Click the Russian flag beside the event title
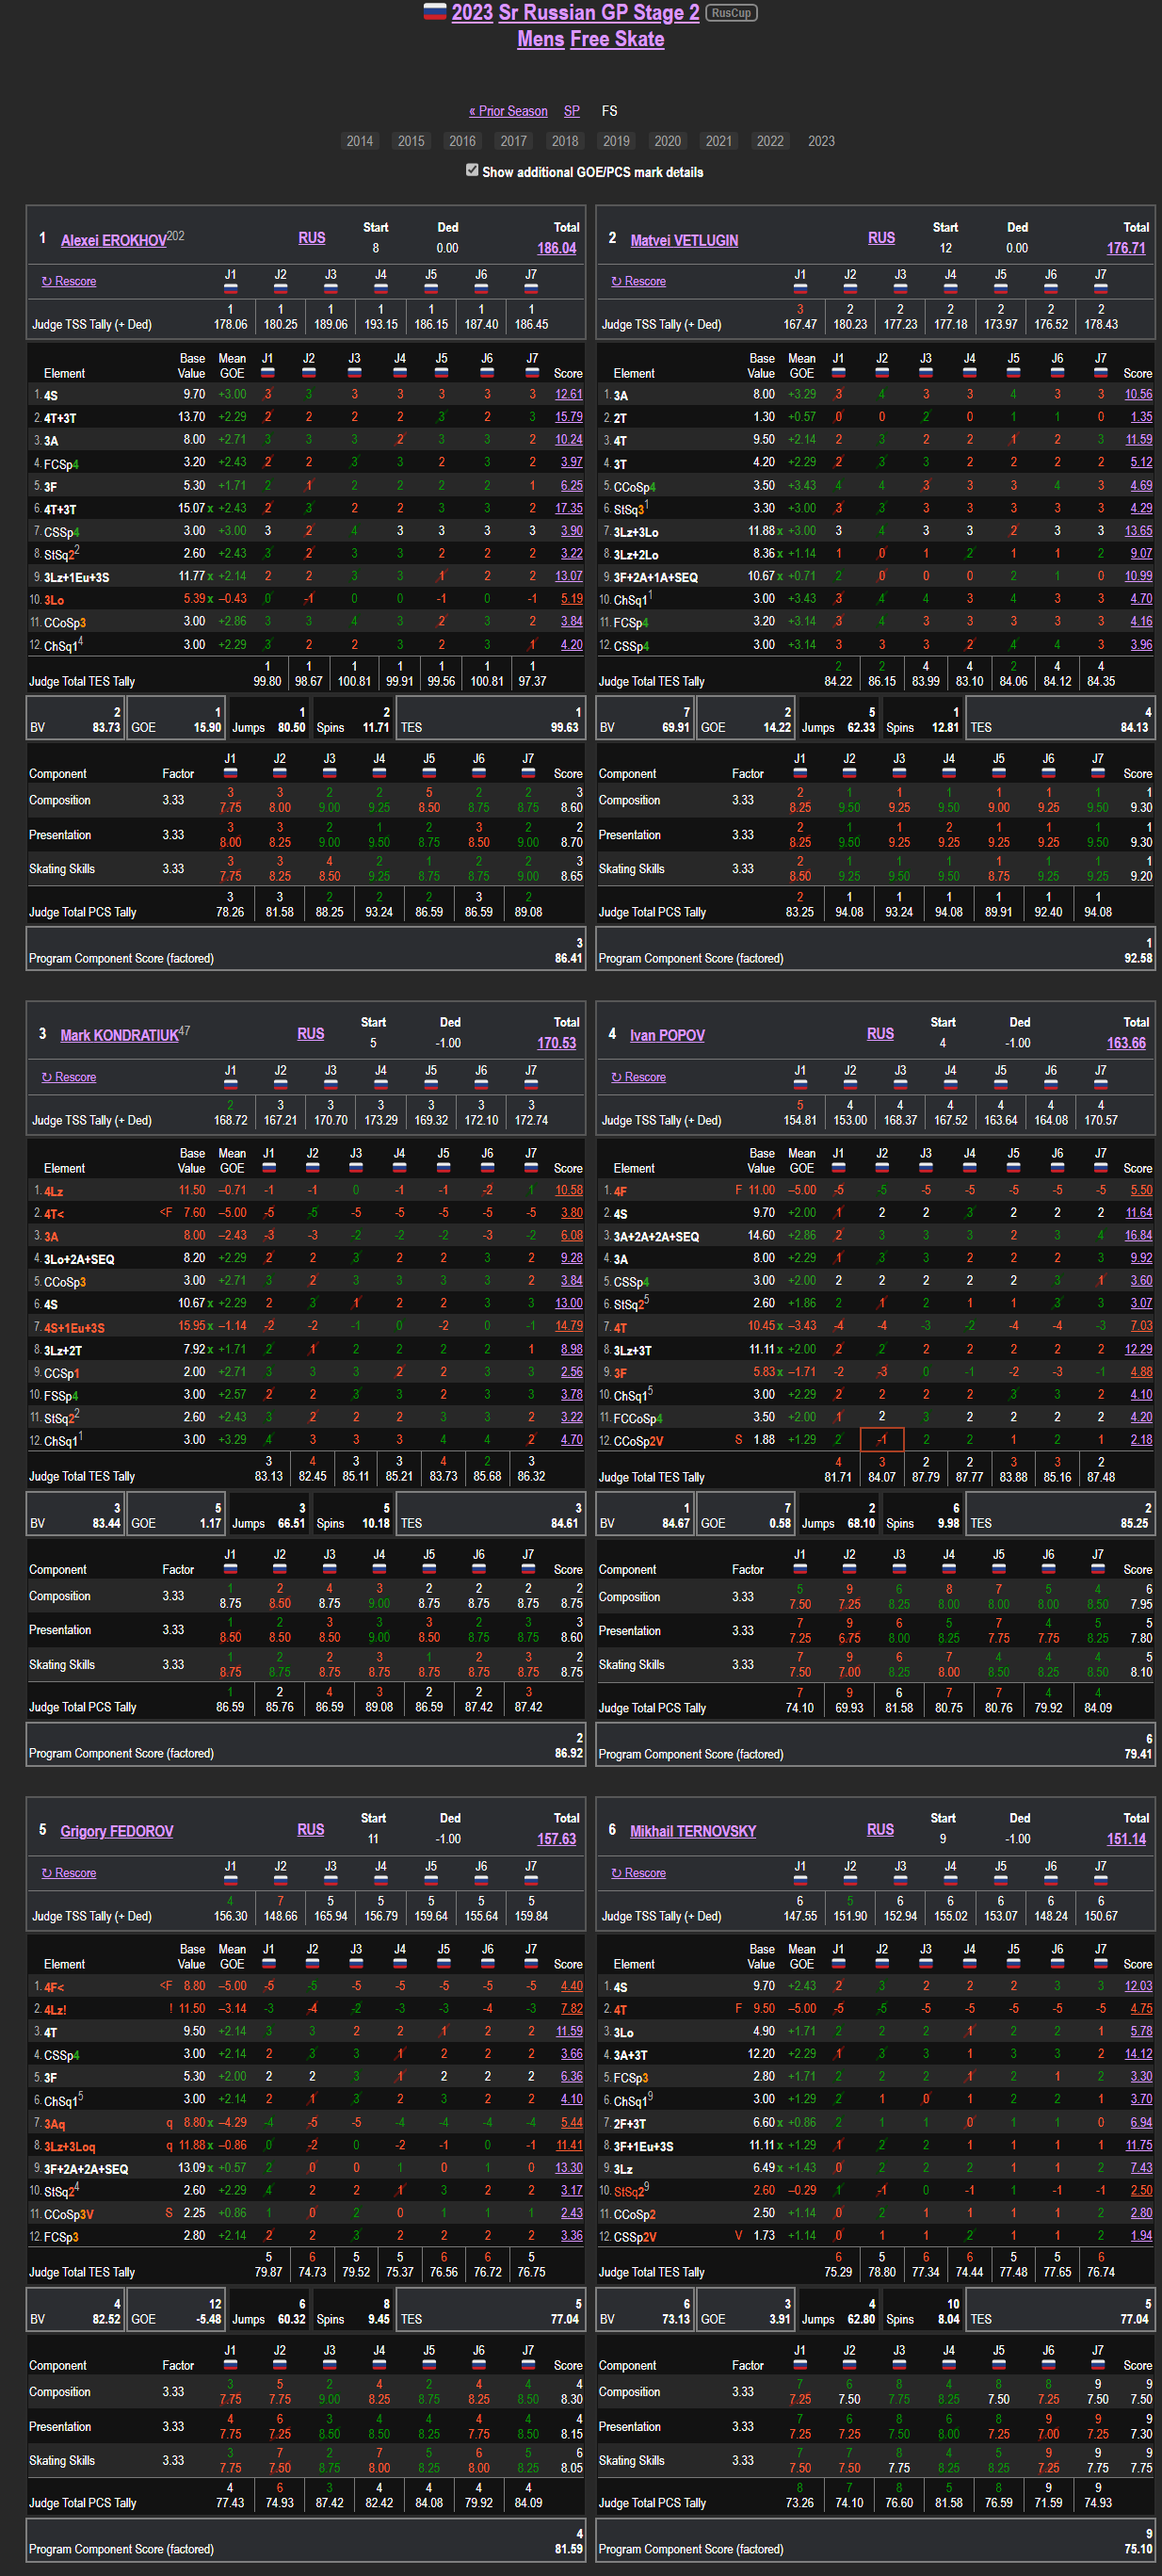 point(434,12)
